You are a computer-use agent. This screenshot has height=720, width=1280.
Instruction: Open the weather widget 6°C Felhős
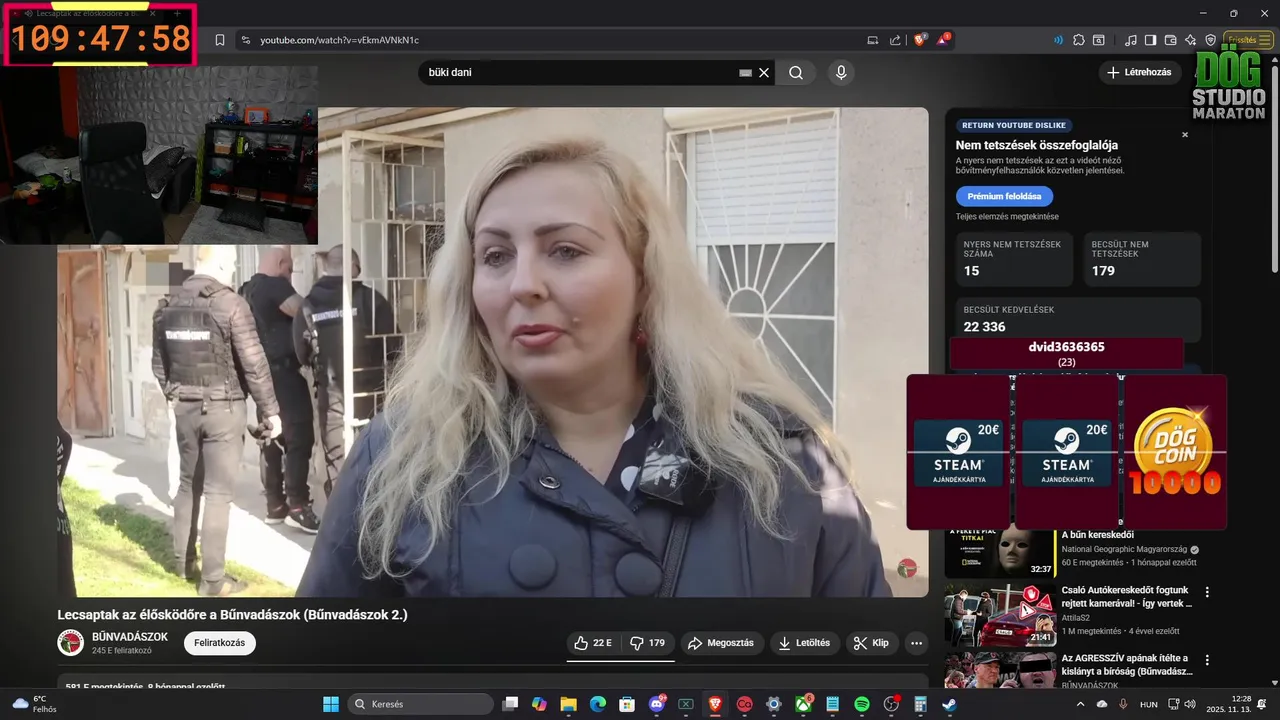click(x=33, y=704)
